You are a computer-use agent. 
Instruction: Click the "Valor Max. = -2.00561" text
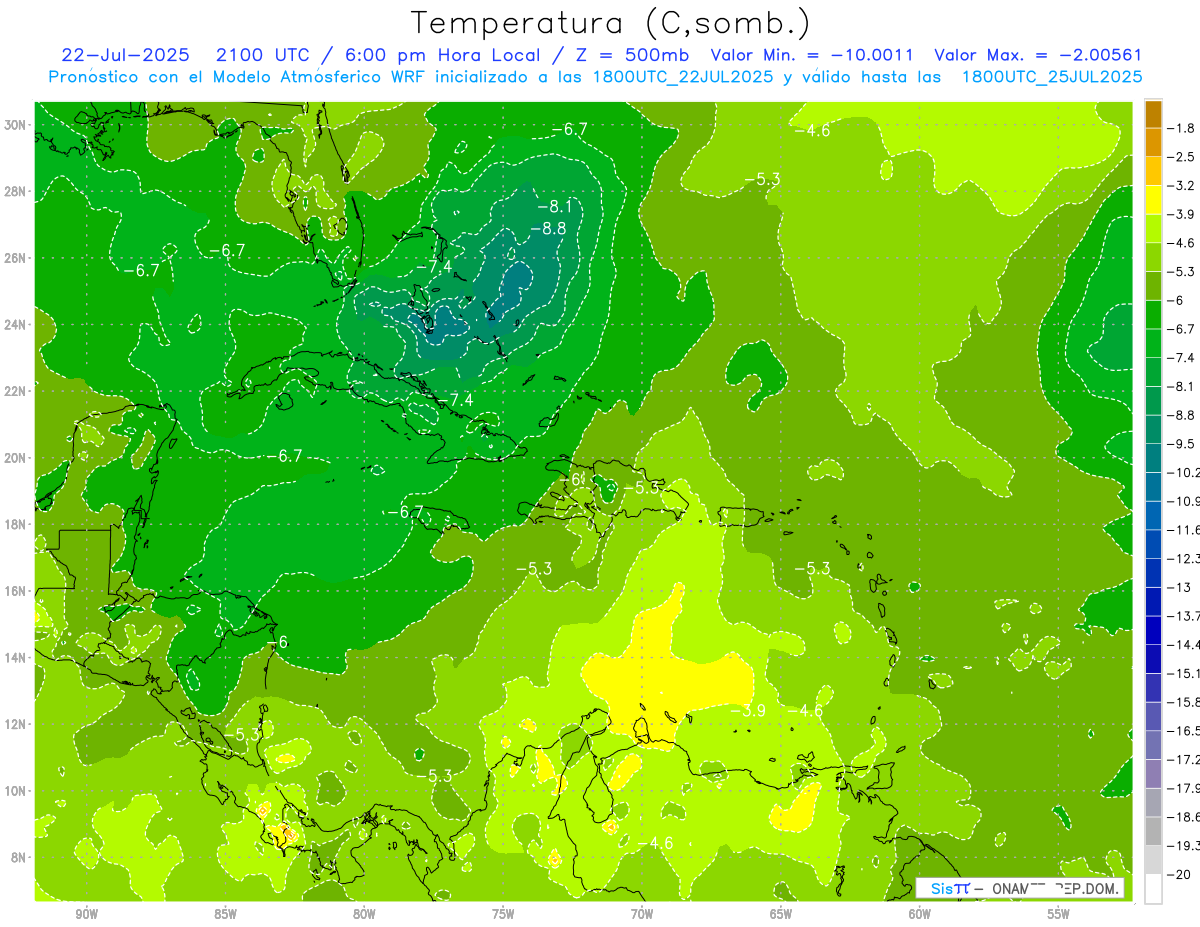click(1038, 55)
